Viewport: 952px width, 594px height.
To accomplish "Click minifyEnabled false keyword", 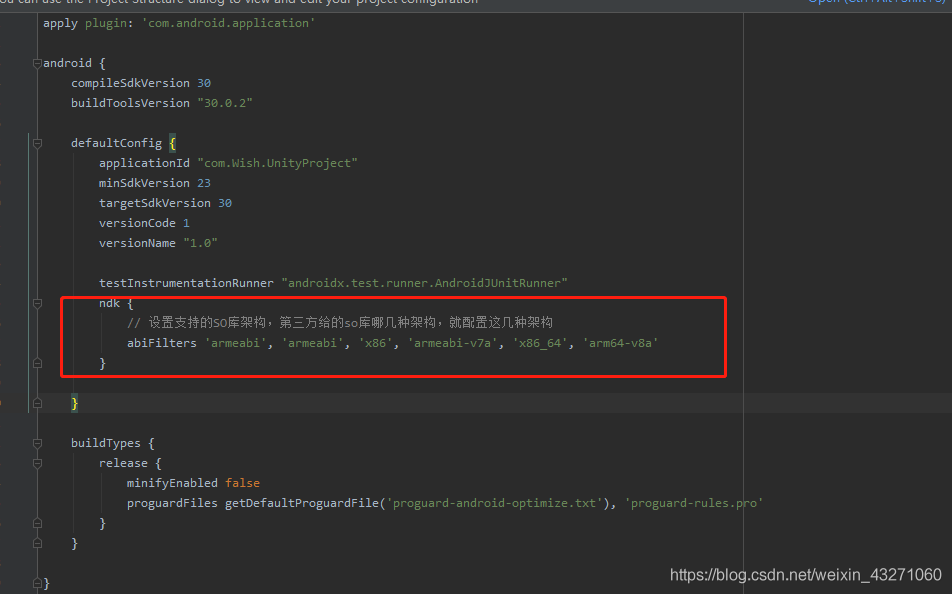I will pyautogui.click(x=242, y=483).
